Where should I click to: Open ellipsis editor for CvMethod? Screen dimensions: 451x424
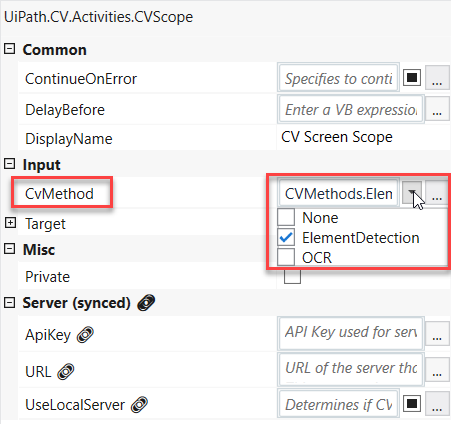pos(437,193)
